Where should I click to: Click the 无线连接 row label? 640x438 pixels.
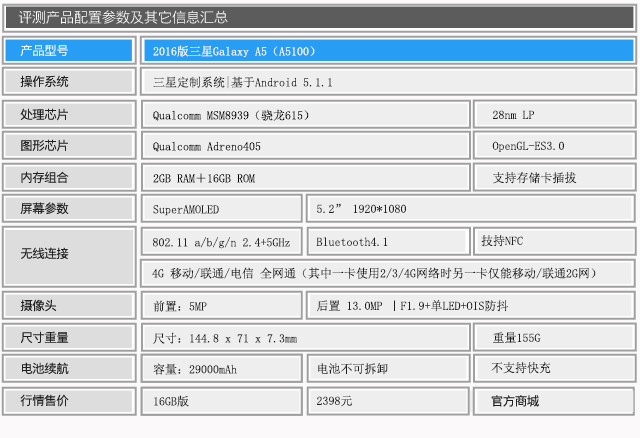68,256
